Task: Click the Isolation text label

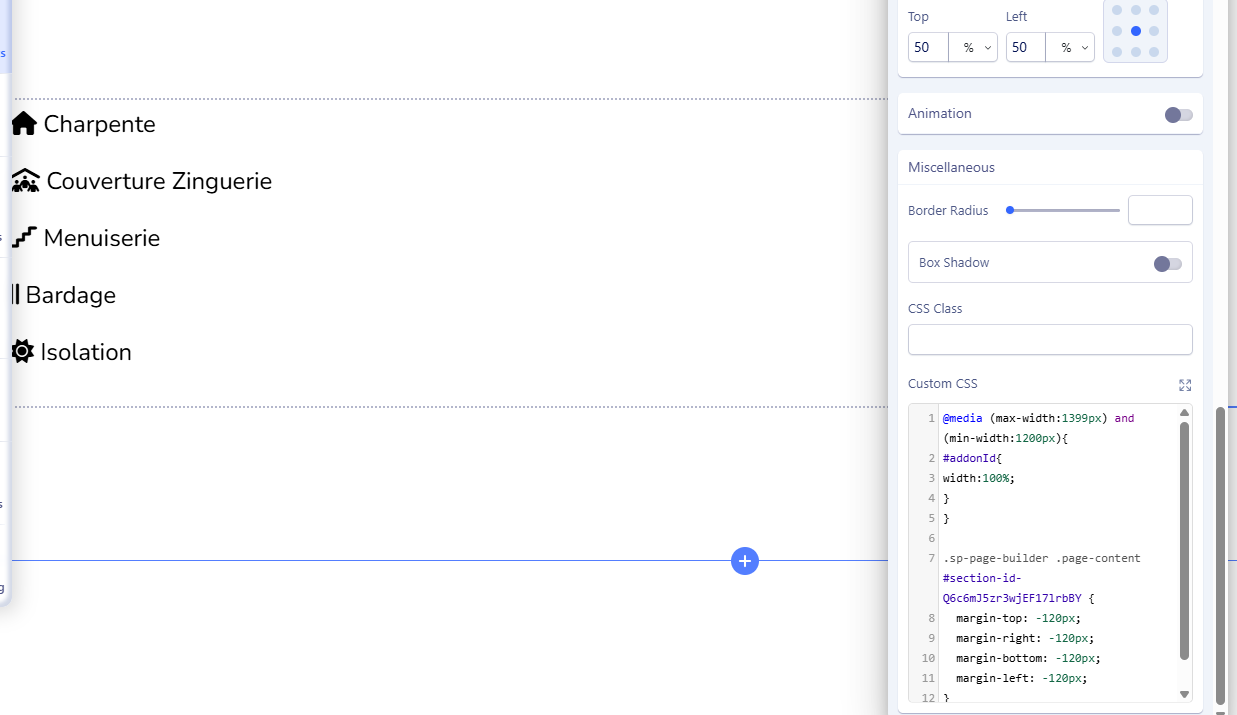Action: 86,352
